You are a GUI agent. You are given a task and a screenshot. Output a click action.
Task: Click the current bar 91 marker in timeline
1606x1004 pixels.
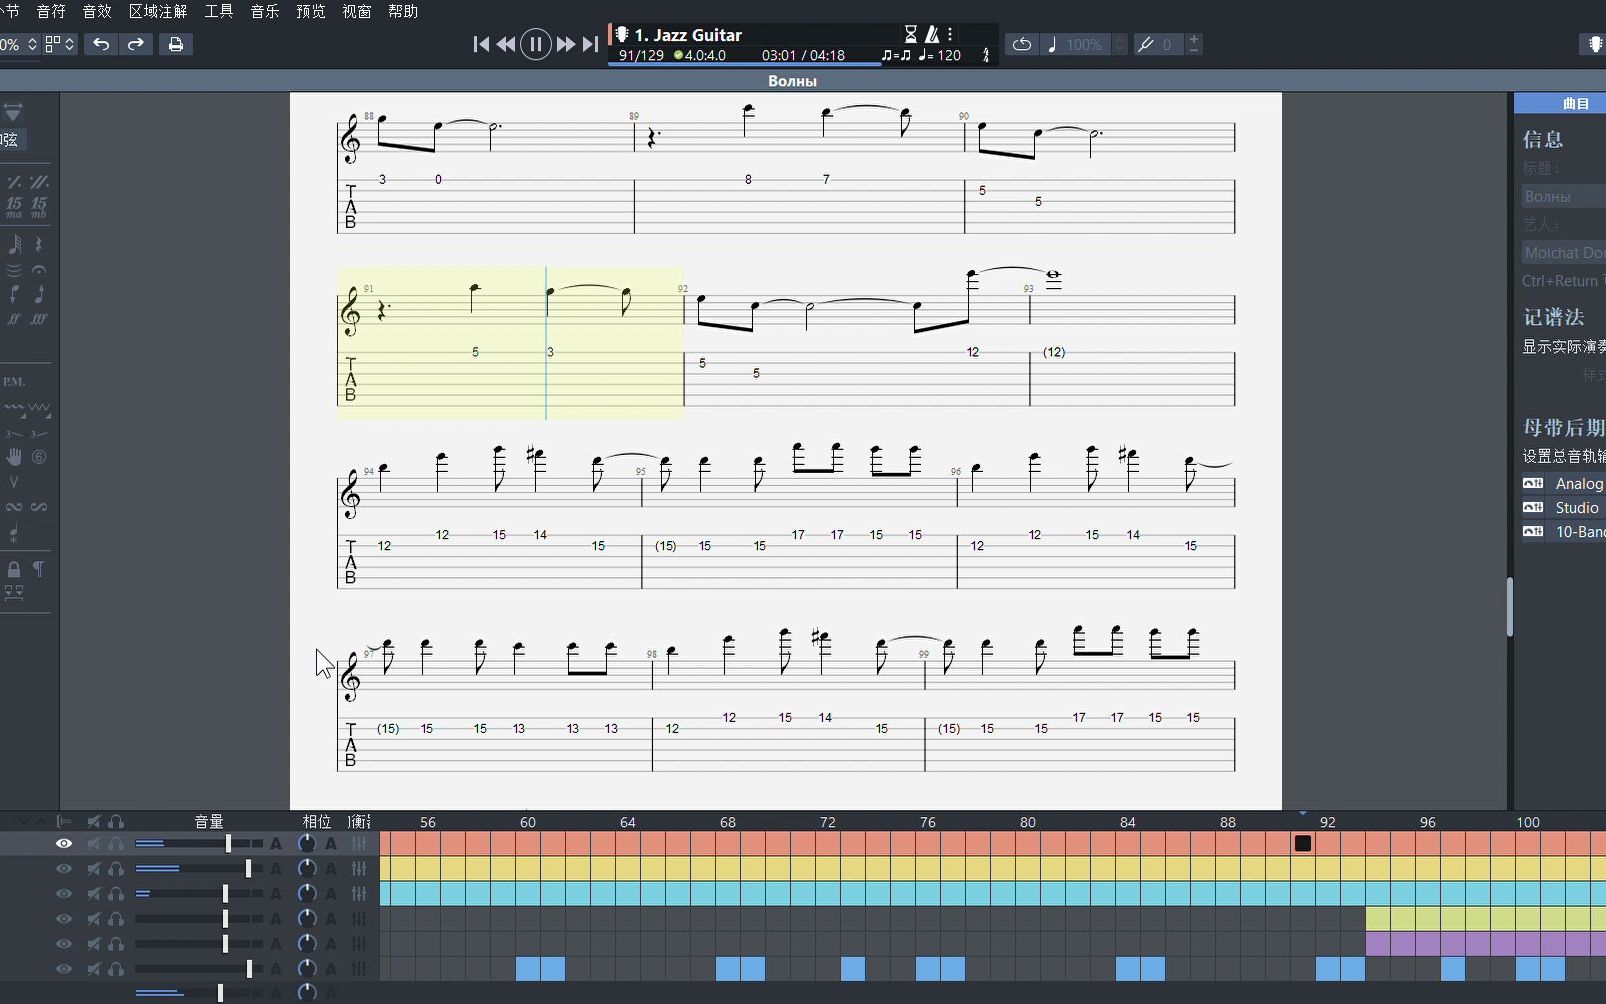pos(1303,844)
